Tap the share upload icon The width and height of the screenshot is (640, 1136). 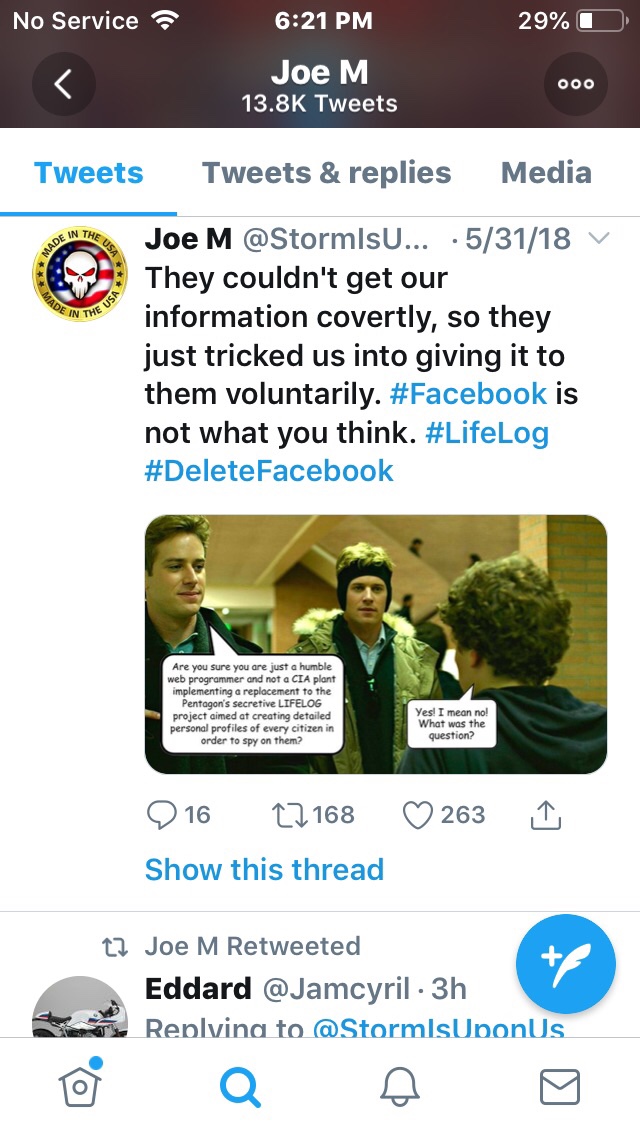point(544,815)
